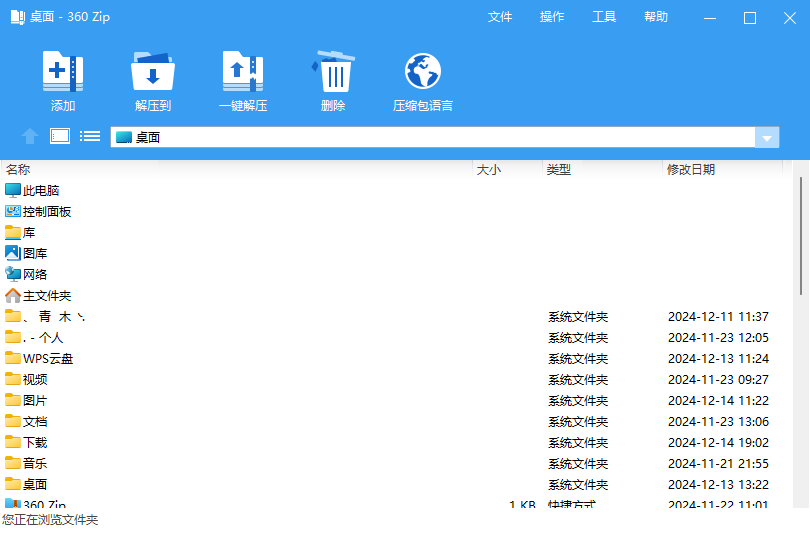Screen dimensions: 810x534
Task: Click the Delete (删除) trash icon
Action: point(334,72)
